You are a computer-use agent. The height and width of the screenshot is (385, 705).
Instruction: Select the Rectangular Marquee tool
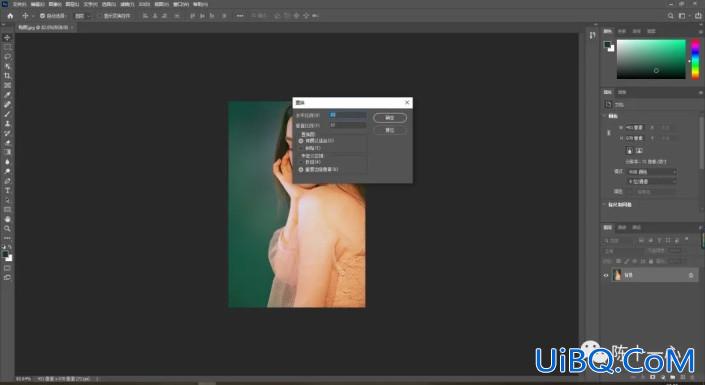coord(7,47)
